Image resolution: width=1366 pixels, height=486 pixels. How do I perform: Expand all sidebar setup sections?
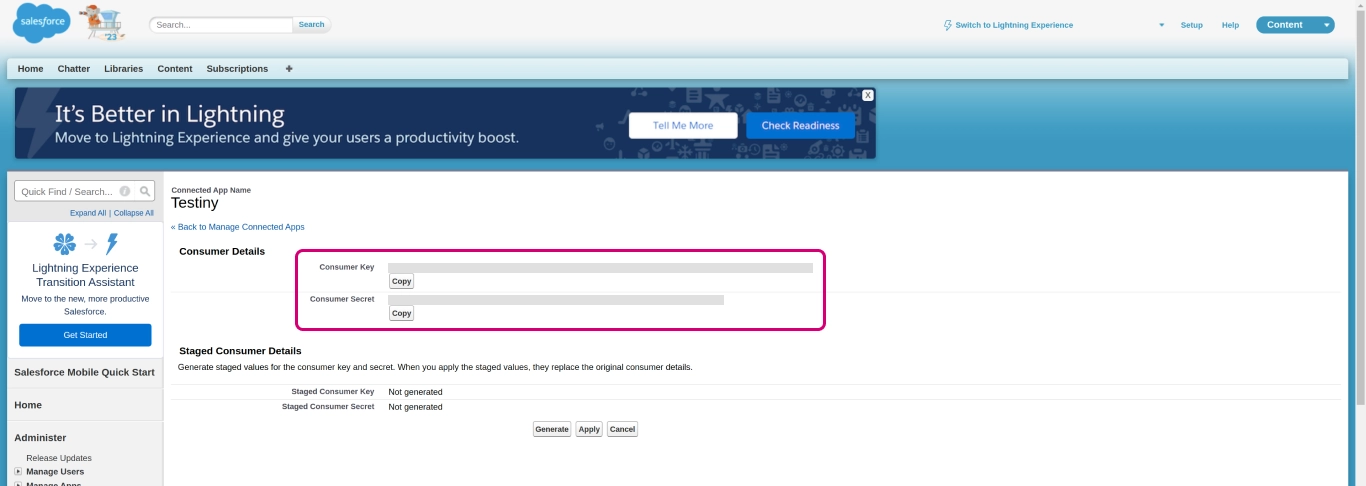click(87, 213)
